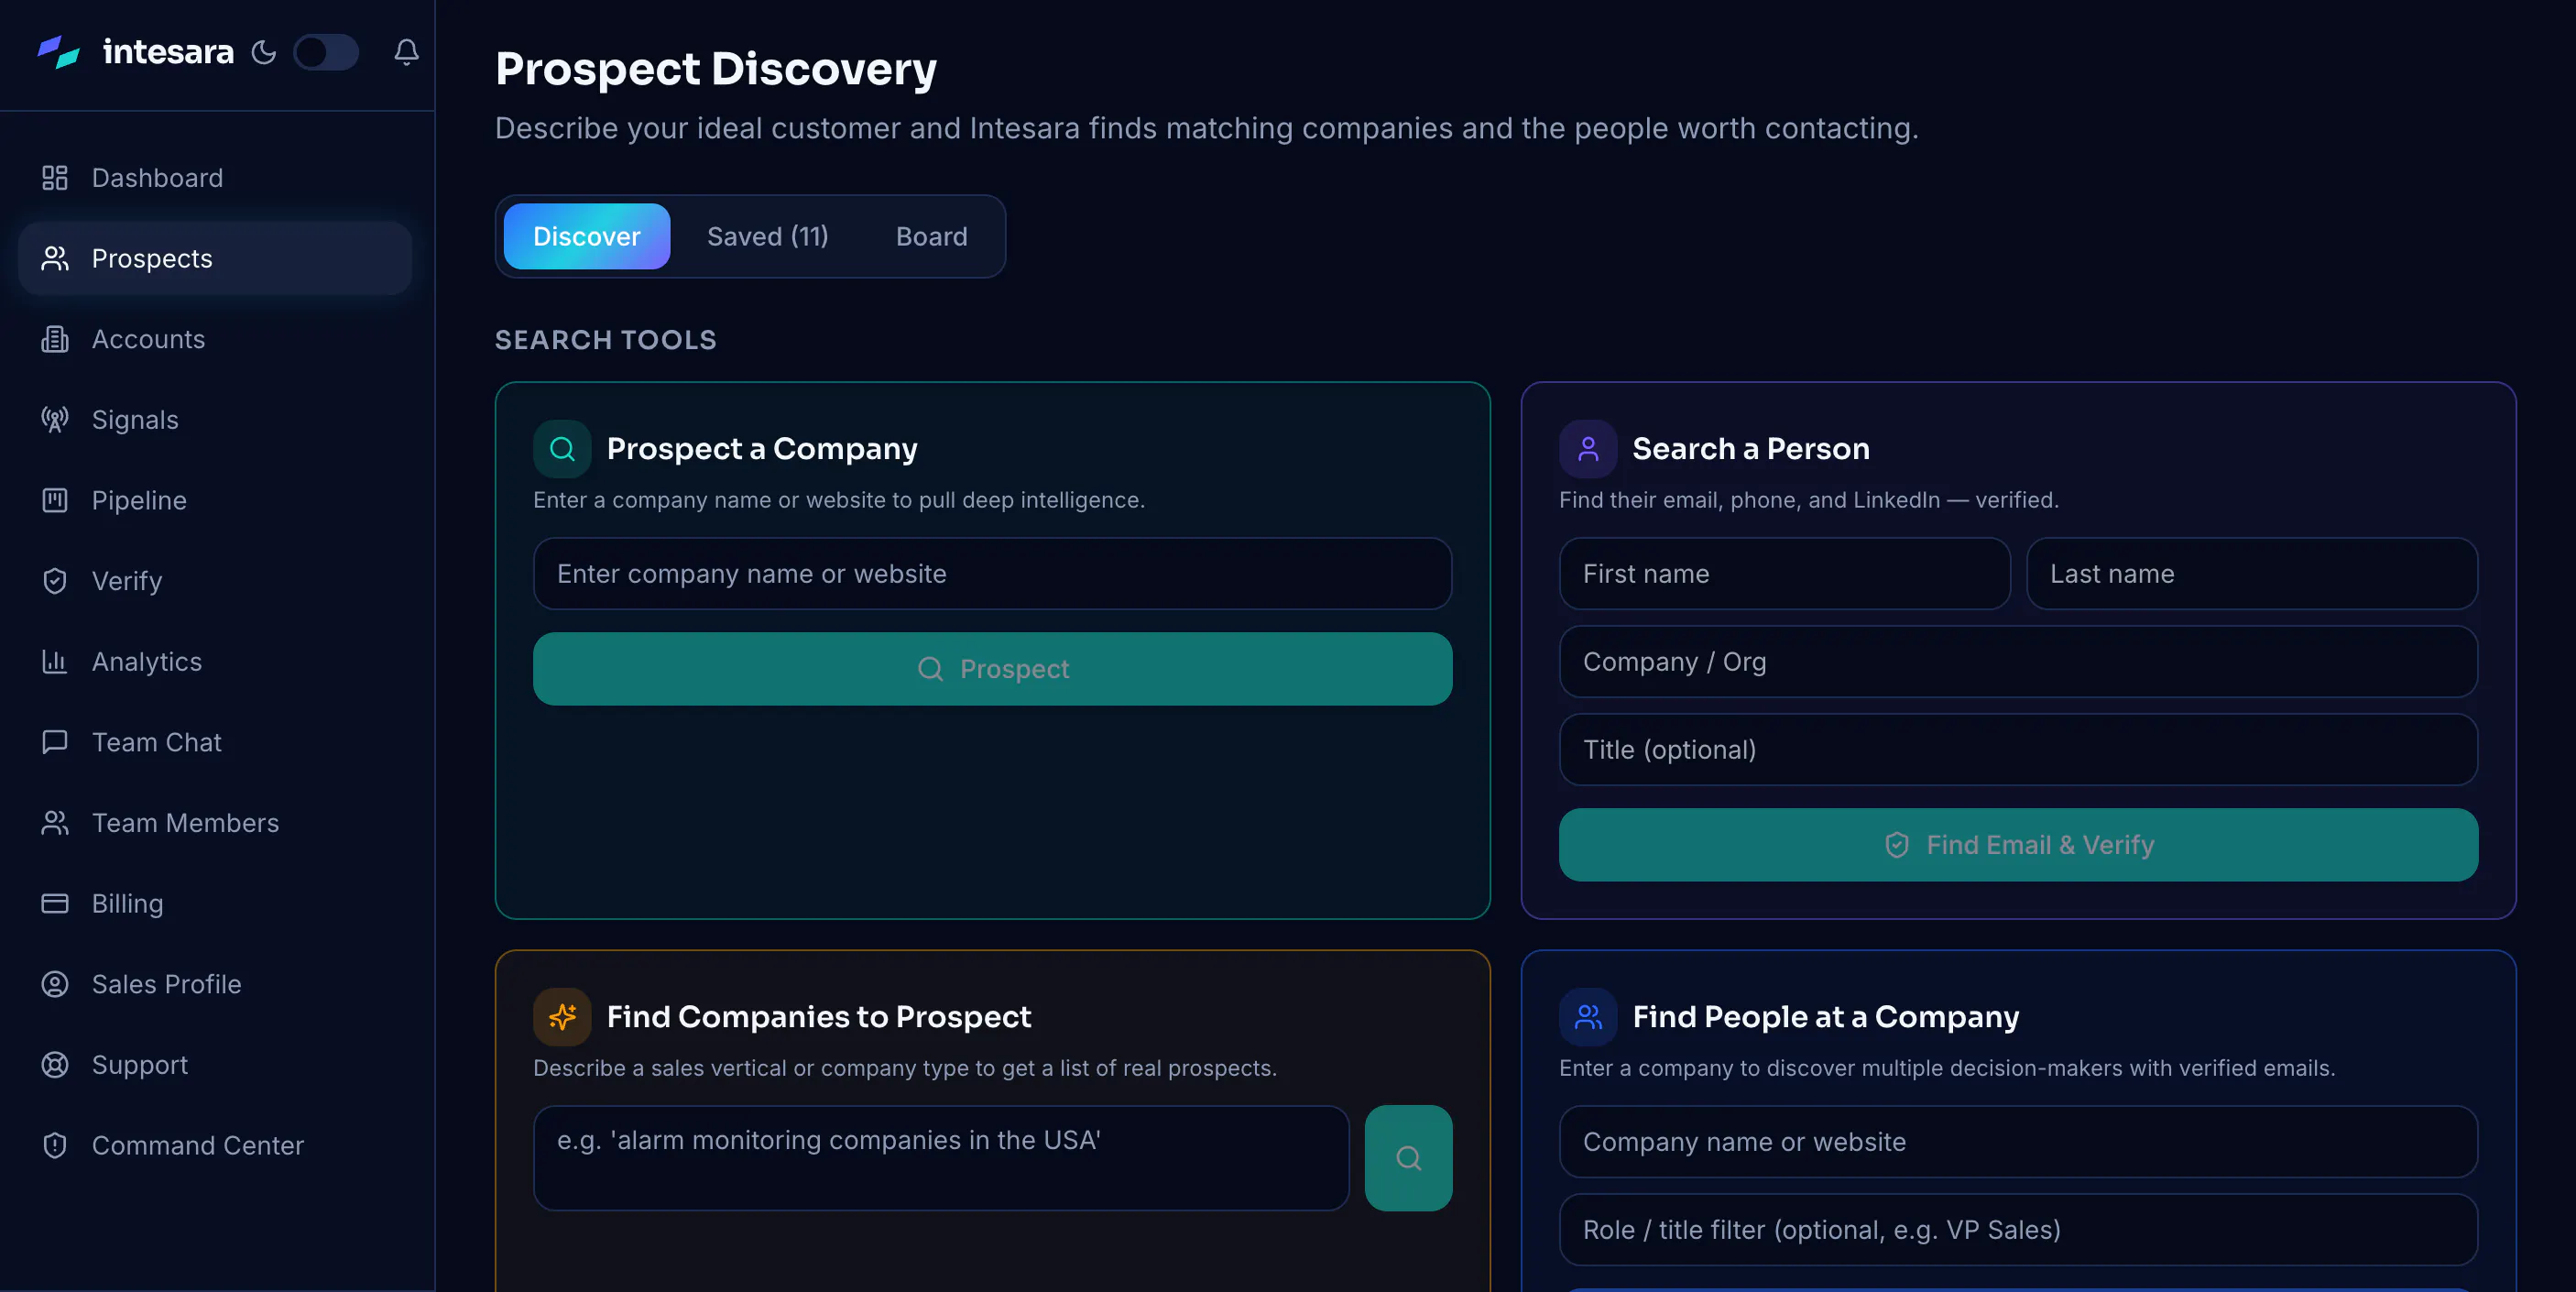Click the Company name or website field under Find People

coord(2018,1142)
